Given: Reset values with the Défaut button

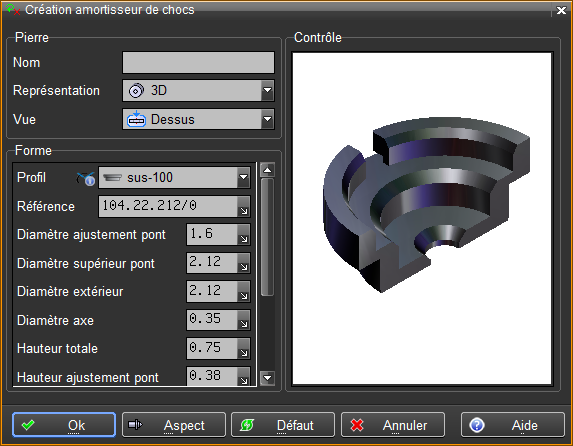Looking at the screenshot, I should 283,425.
